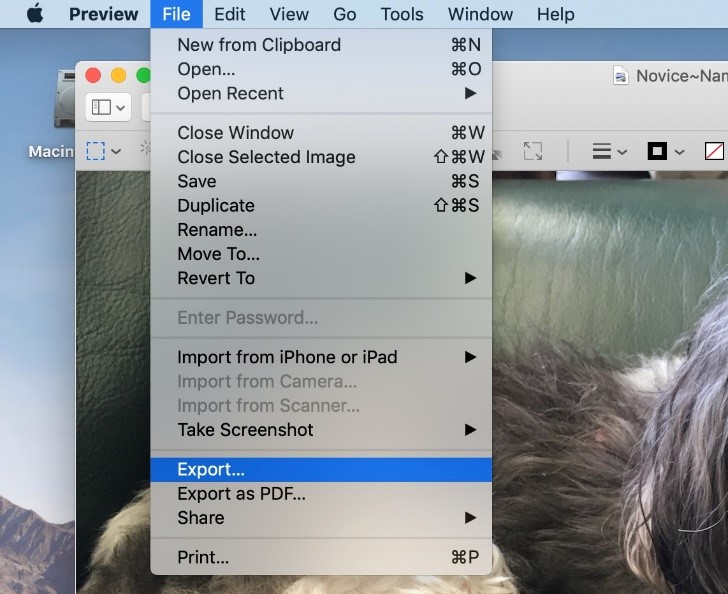The image size is (728, 594).
Task: Click the Novice~Nan window title text
Action: (x=682, y=76)
